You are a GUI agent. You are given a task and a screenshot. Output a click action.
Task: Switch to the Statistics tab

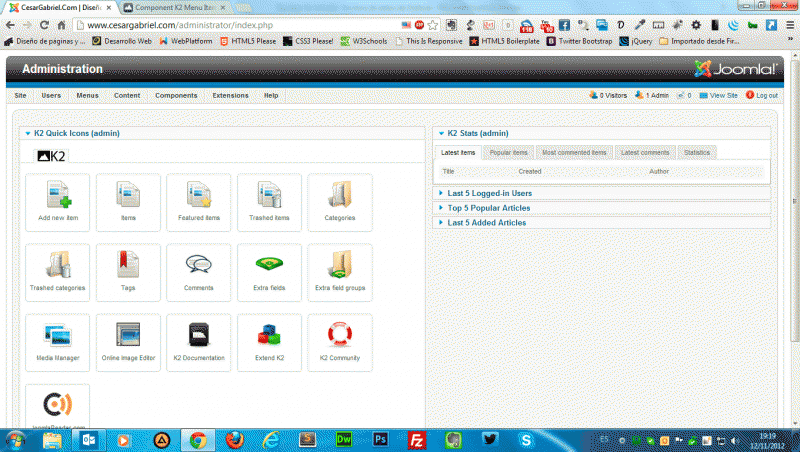click(x=696, y=153)
